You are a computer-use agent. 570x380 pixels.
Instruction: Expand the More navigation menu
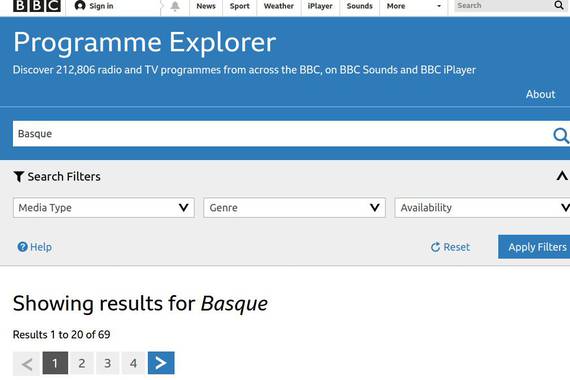tap(414, 6)
